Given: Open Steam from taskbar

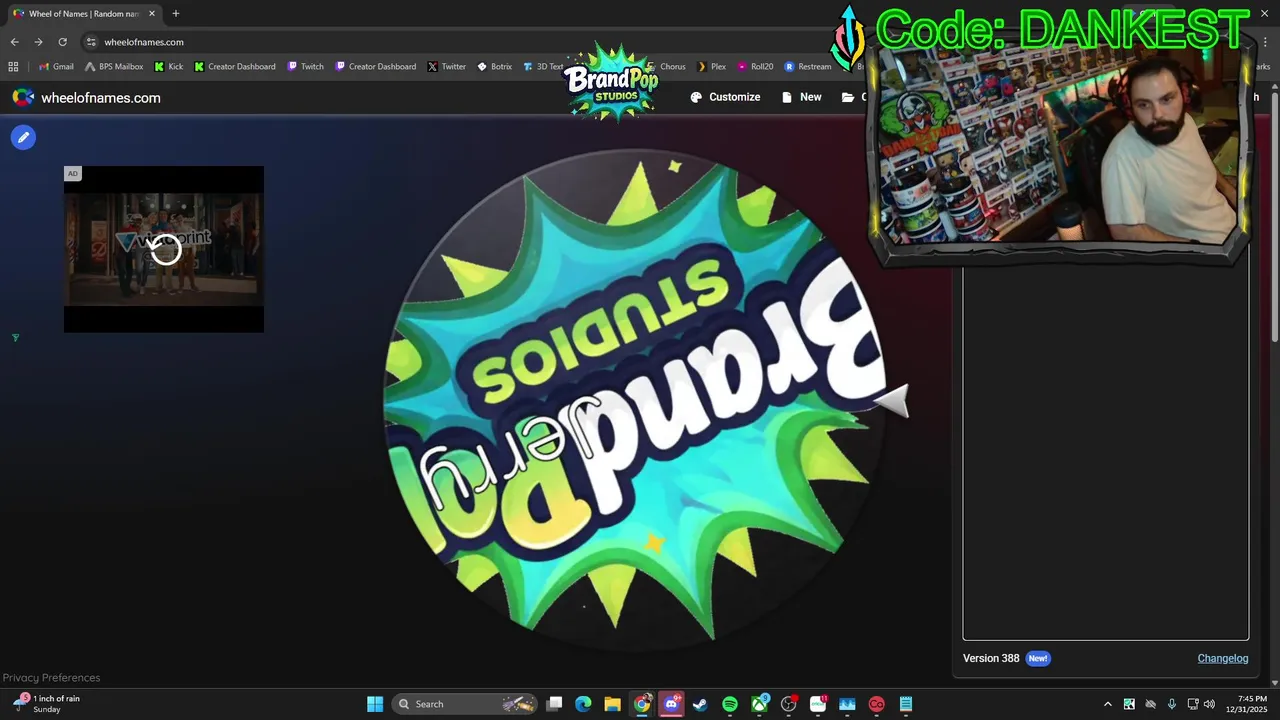Looking at the screenshot, I should point(700,704).
